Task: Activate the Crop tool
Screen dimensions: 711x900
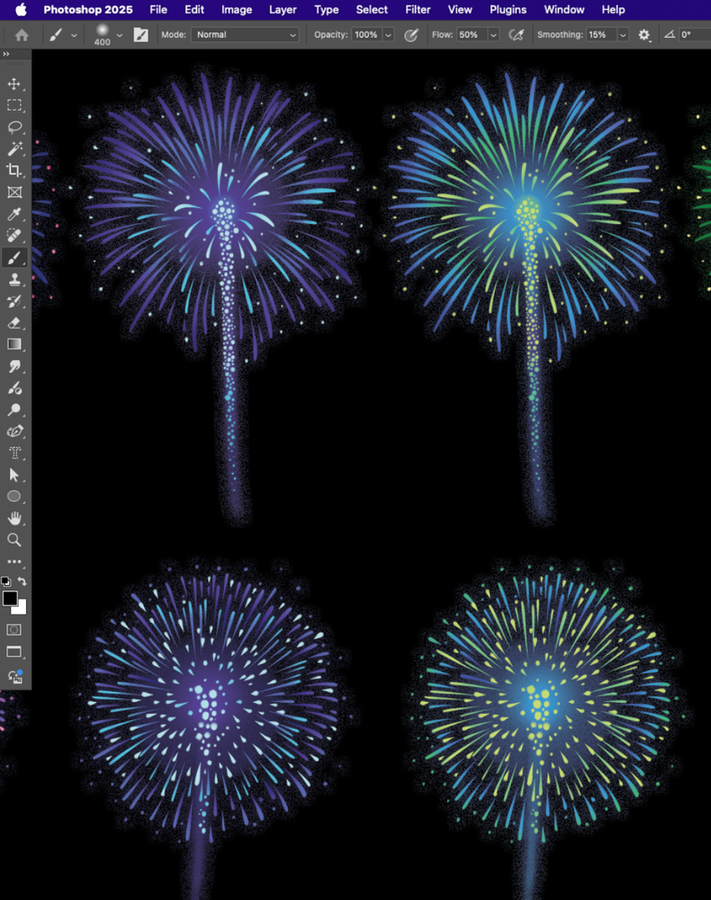Action: tap(14, 171)
